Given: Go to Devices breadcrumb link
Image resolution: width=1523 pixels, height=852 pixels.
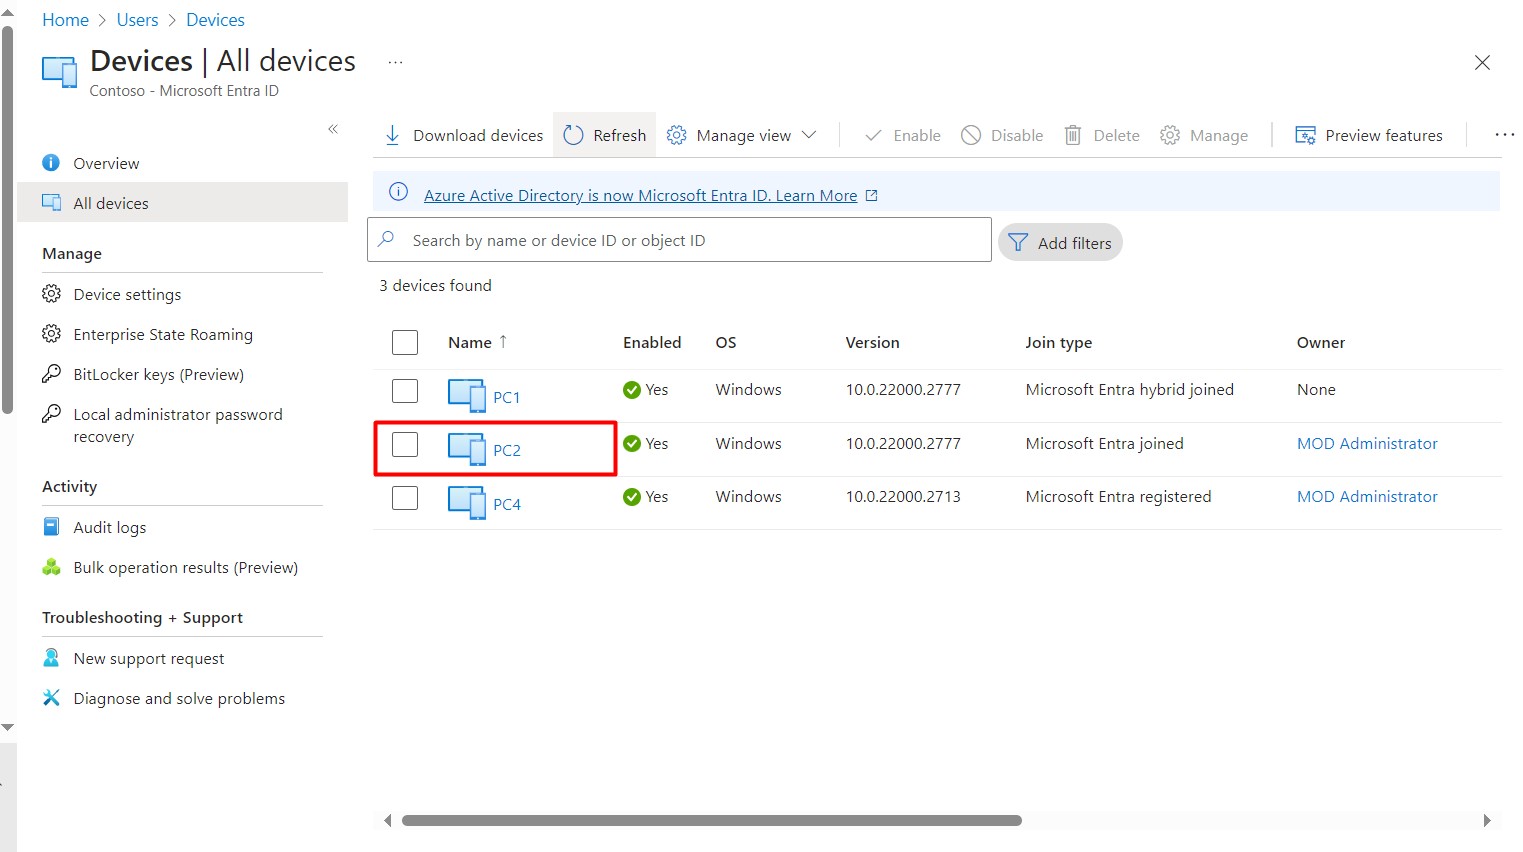Looking at the screenshot, I should (215, 20).
